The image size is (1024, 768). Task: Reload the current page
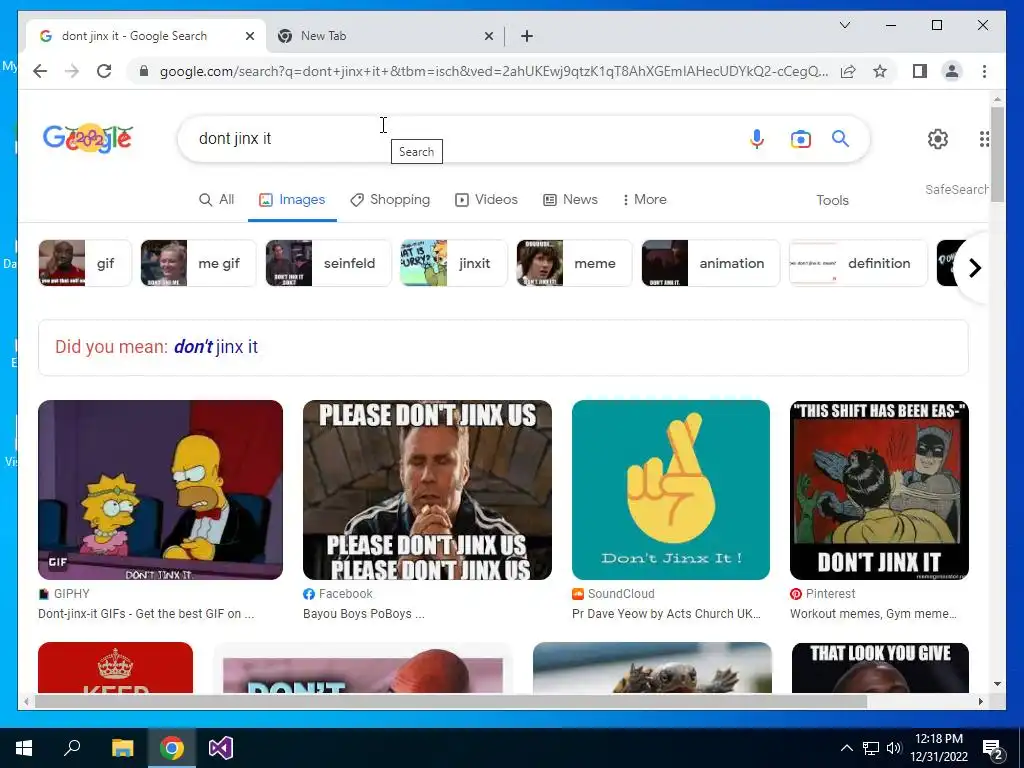pos(104,71)
